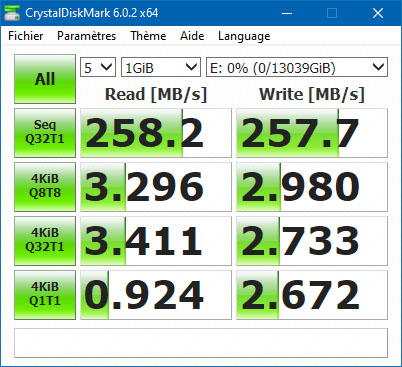This screenshot has height=367, width=402.
Task: Open the 1GiB test size dropdown
Action: [161, 67]
